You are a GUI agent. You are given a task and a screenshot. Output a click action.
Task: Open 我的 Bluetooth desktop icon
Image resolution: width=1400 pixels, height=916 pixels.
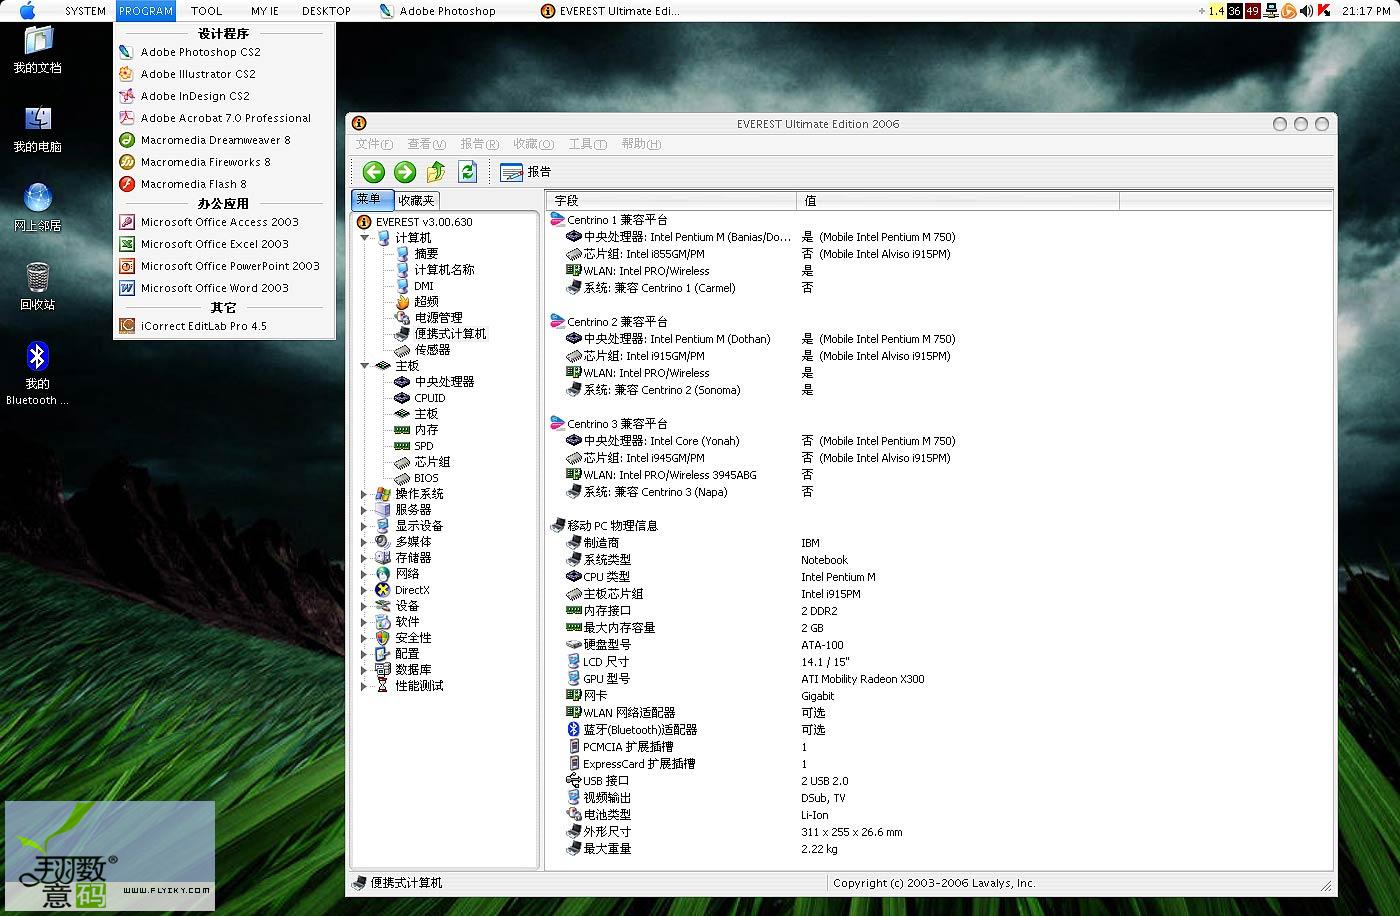38,374
